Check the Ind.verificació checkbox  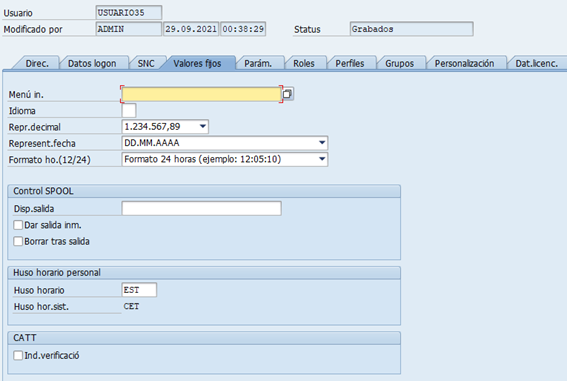18,355
